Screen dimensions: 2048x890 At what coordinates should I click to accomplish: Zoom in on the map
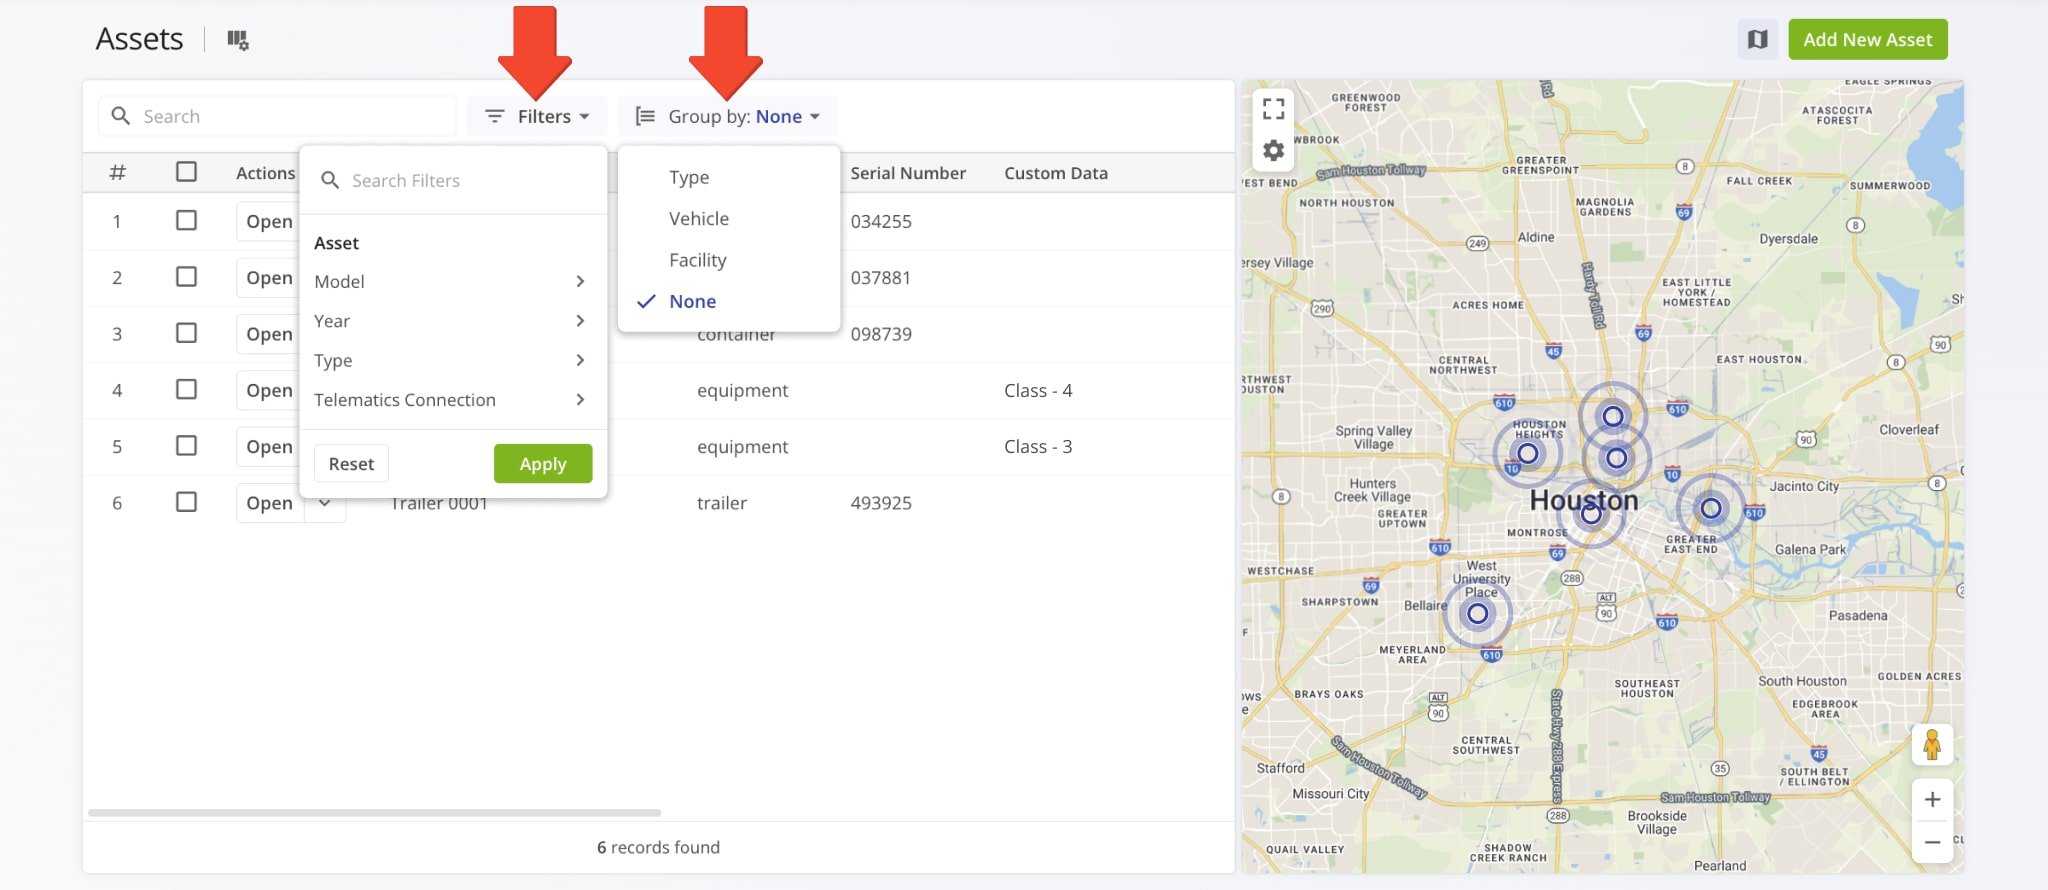click(1932, 799)
